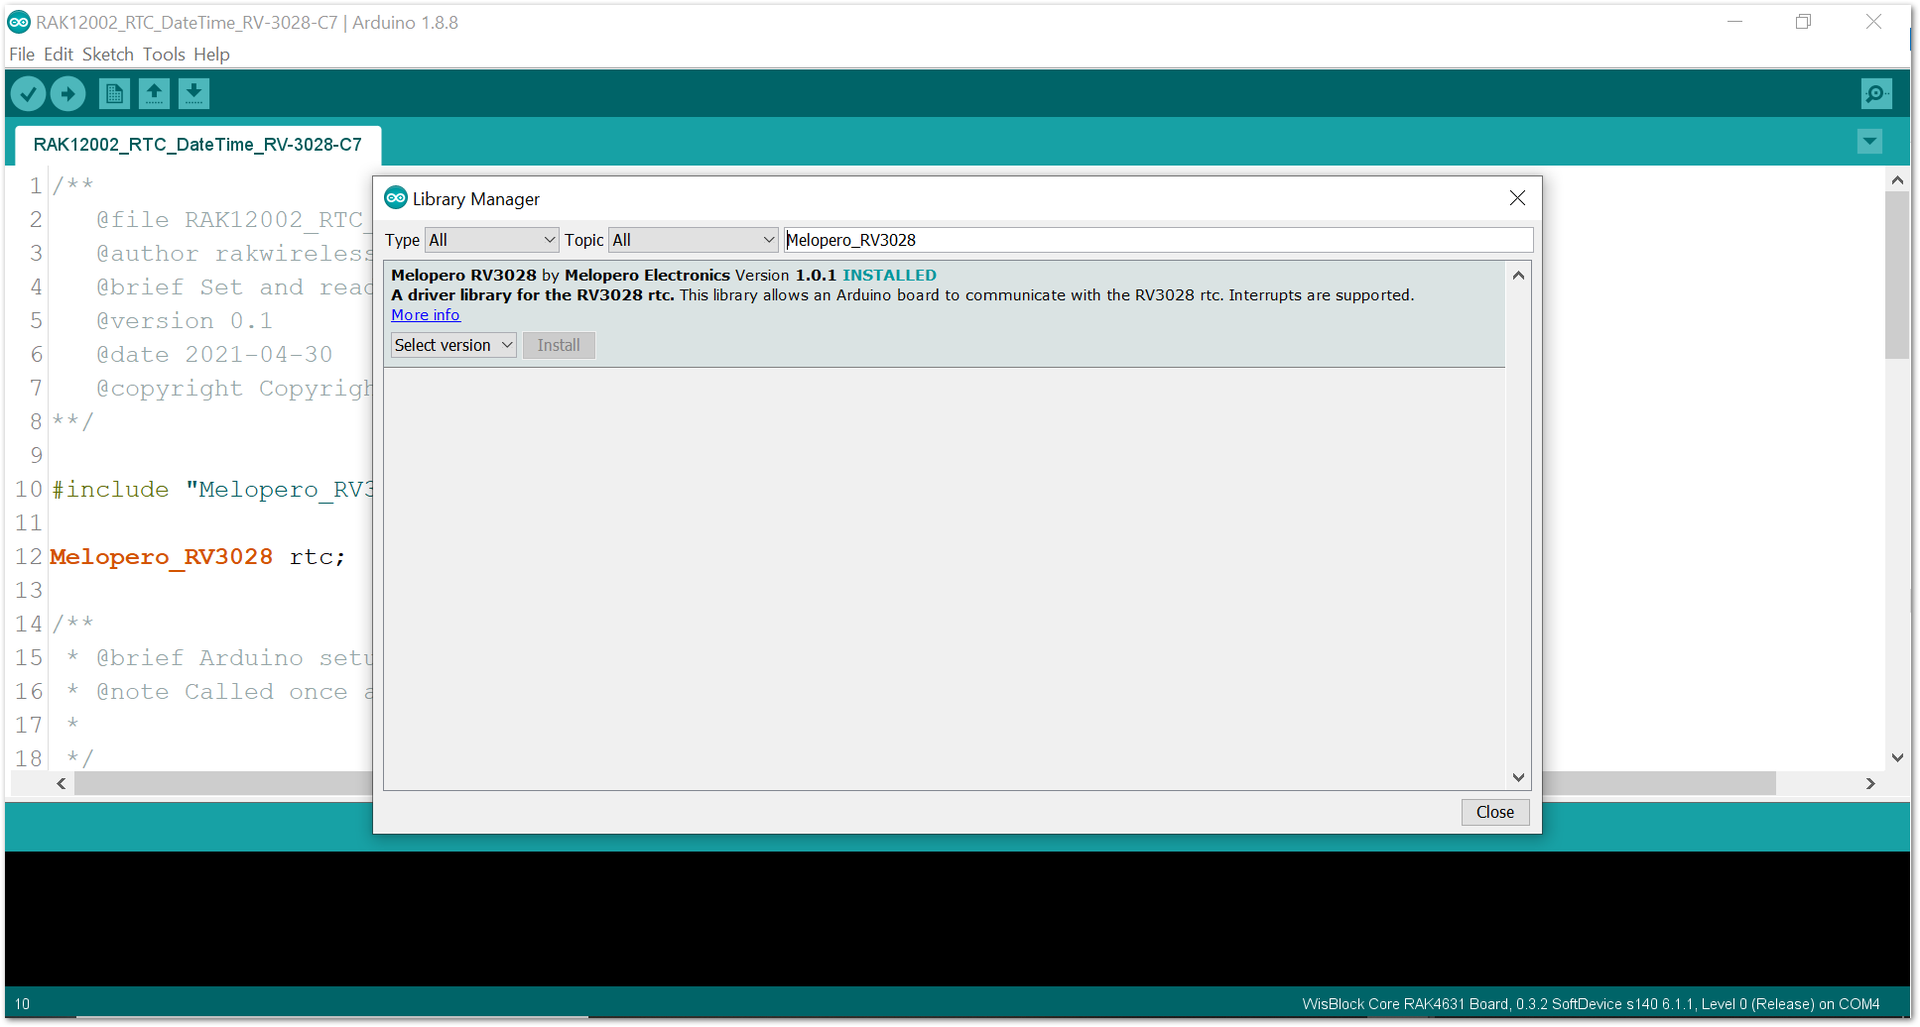Click the Install button
Screen dimensions: 1920x1027
click(x=558, y=345)
